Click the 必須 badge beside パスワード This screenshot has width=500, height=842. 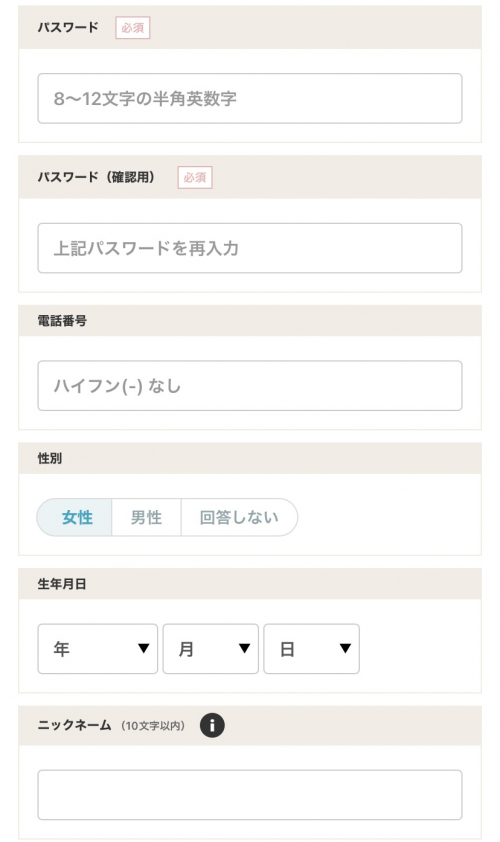(x=133, y=28)
